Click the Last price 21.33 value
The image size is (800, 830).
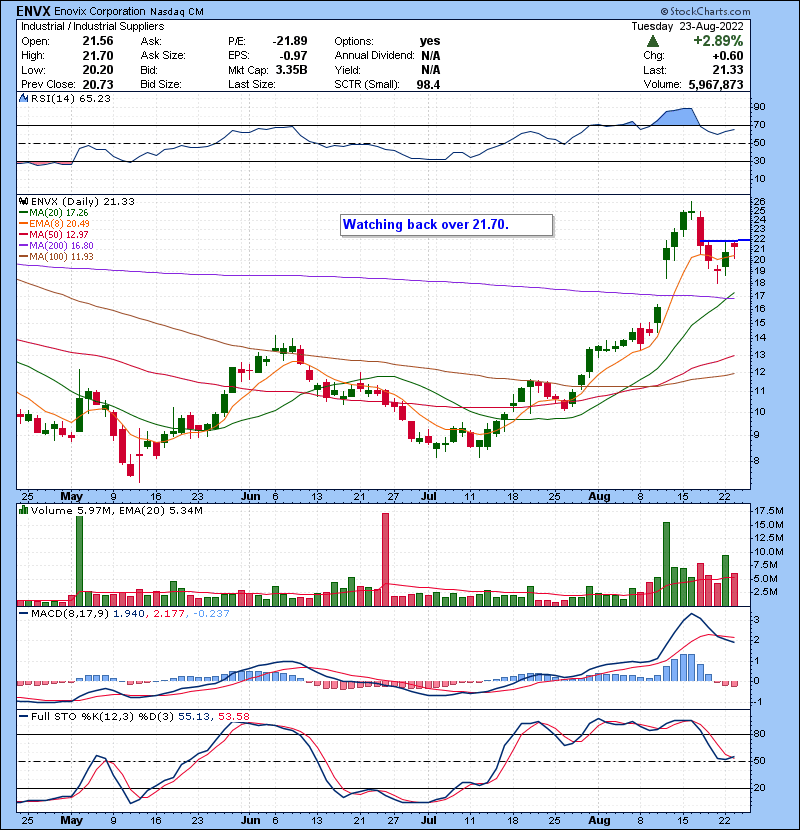pos(727,70)
